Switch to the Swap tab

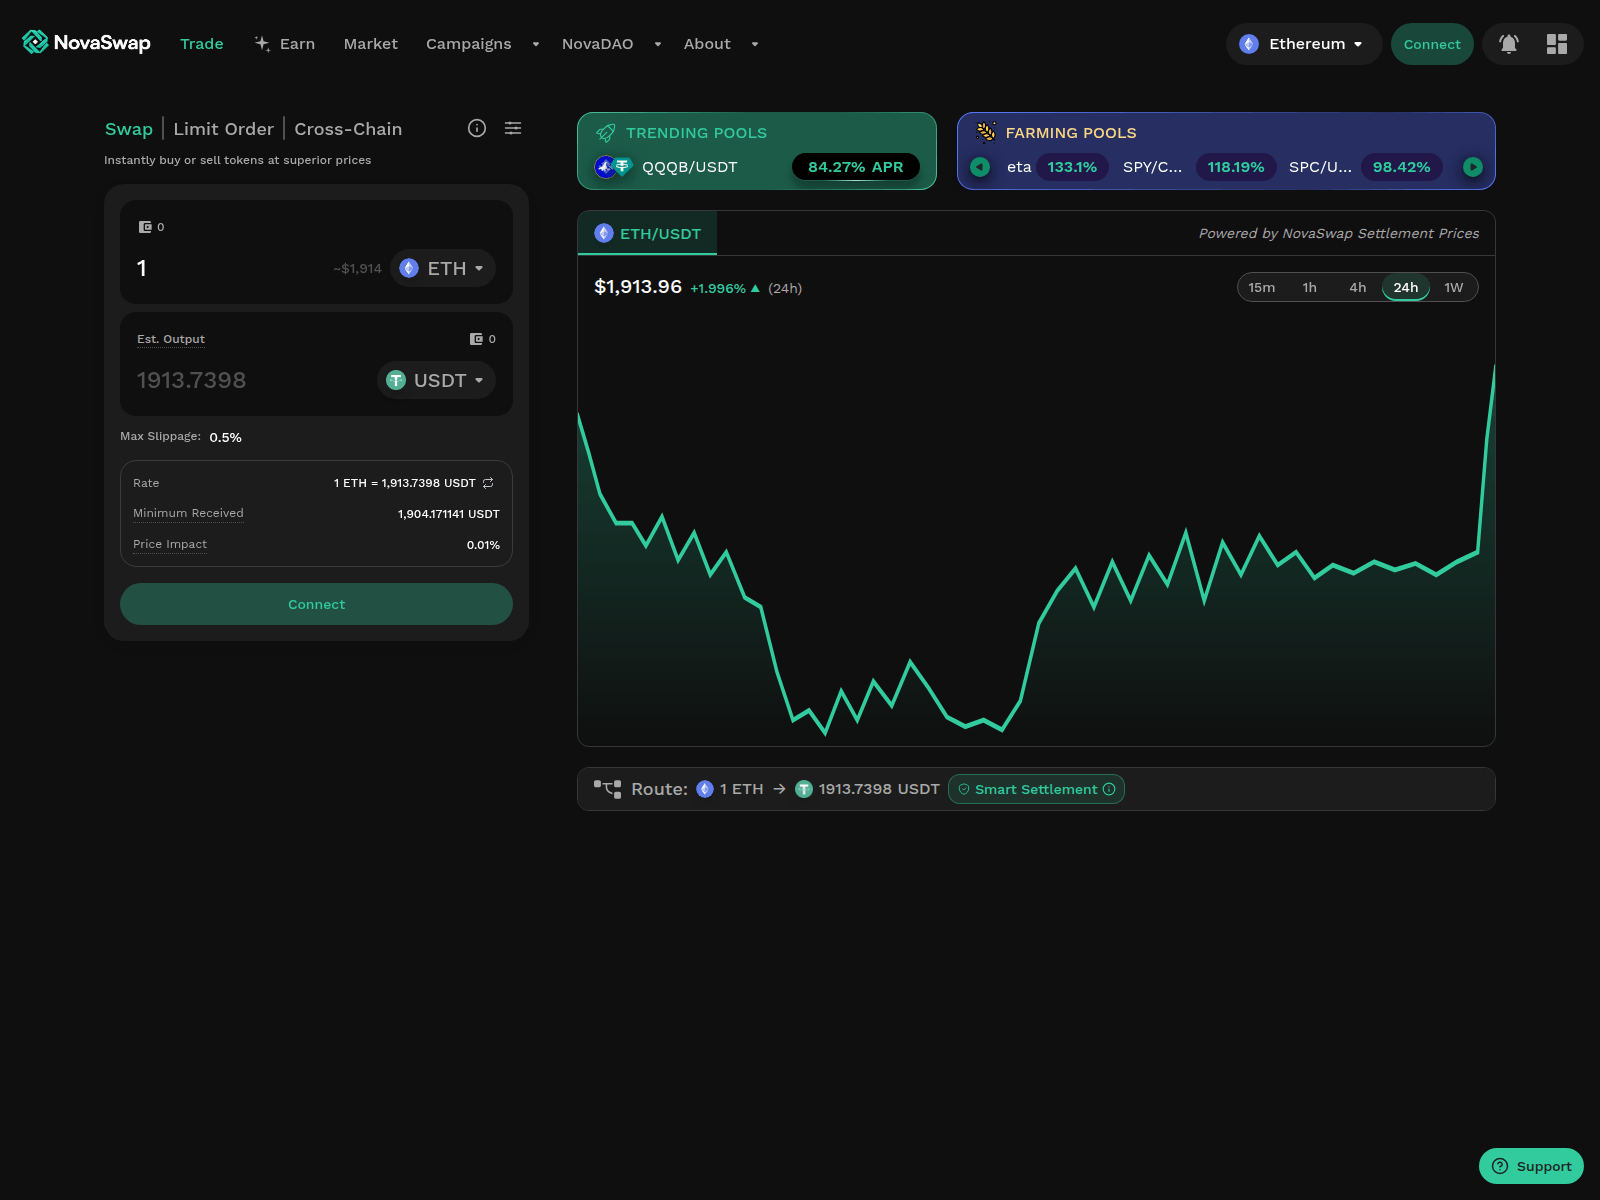[x=129, y=129]
